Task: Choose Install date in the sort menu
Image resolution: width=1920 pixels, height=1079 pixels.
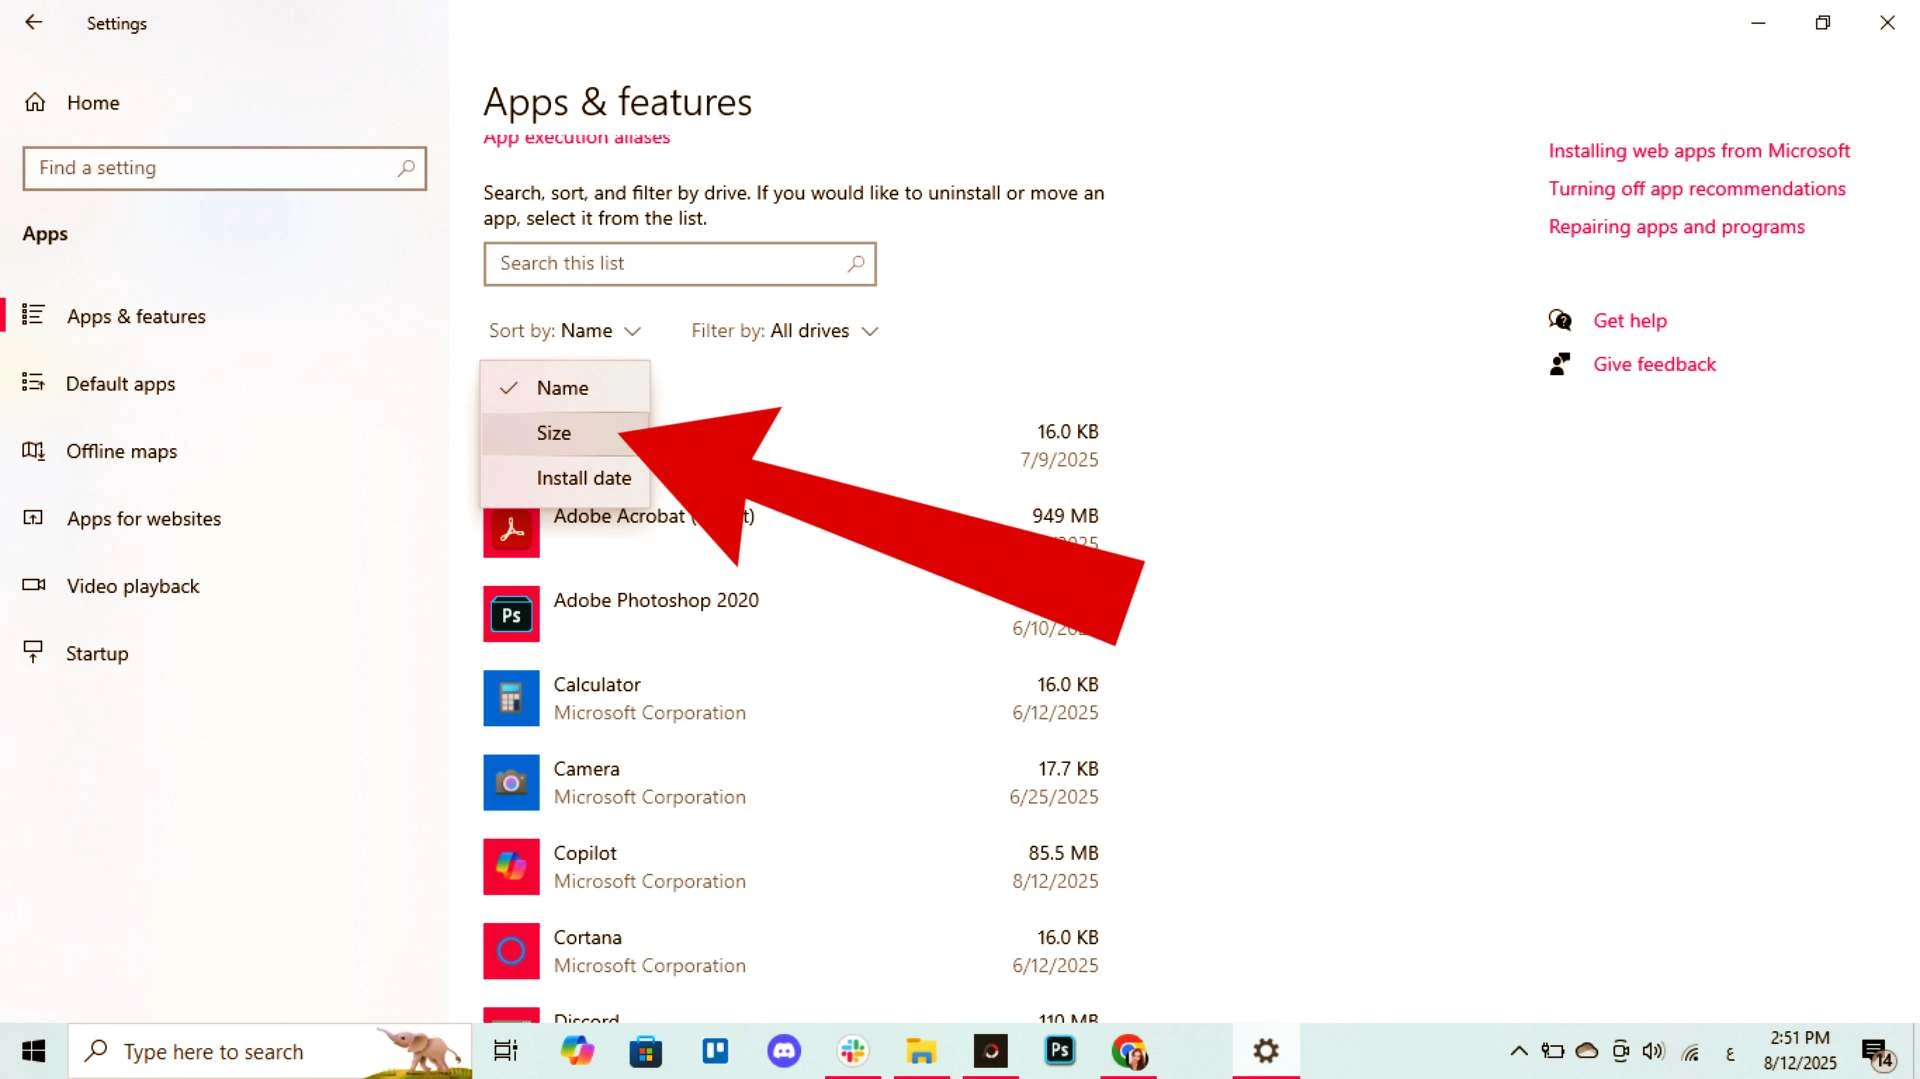Action: point(565,478)
